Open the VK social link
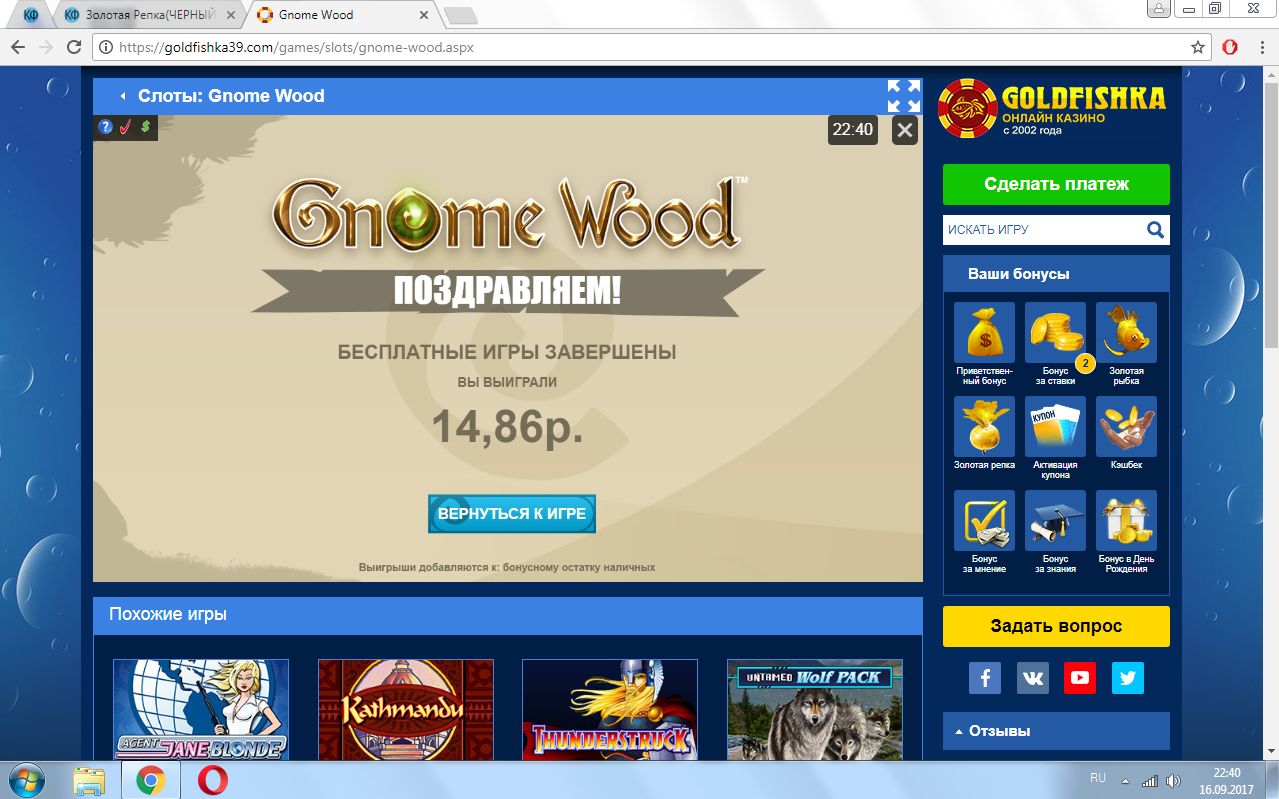The image size is (1279, 799). click(1032, 678)
